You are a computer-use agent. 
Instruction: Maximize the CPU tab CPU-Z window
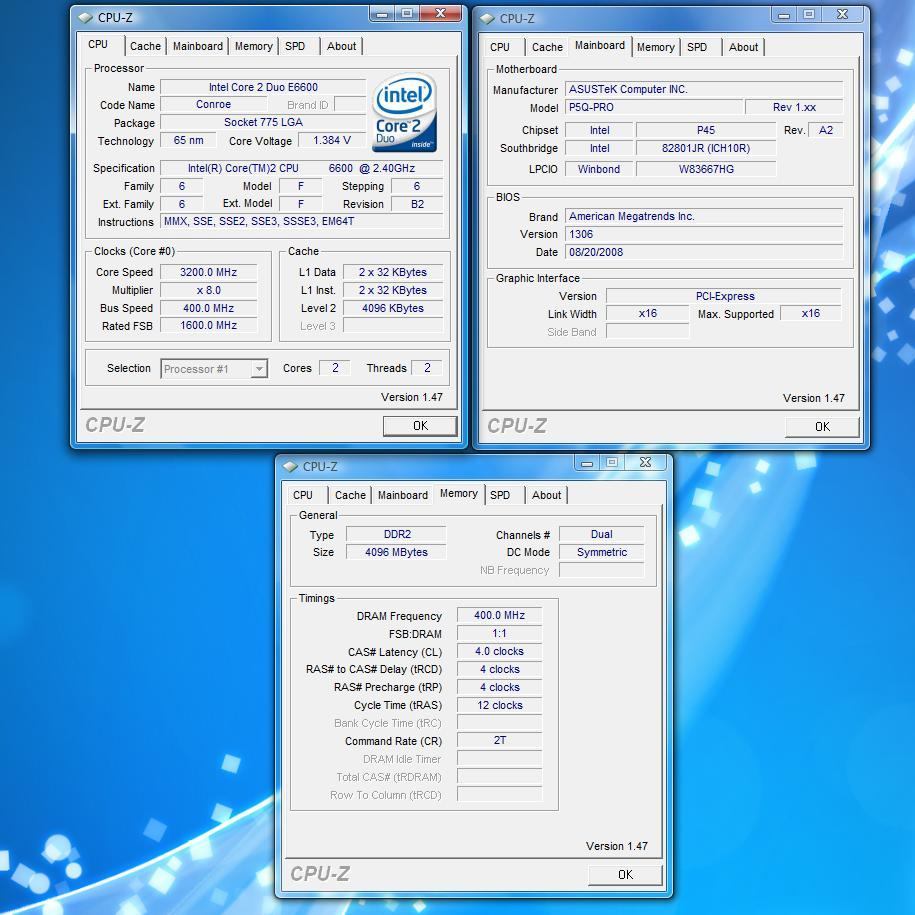coord(407,14)
